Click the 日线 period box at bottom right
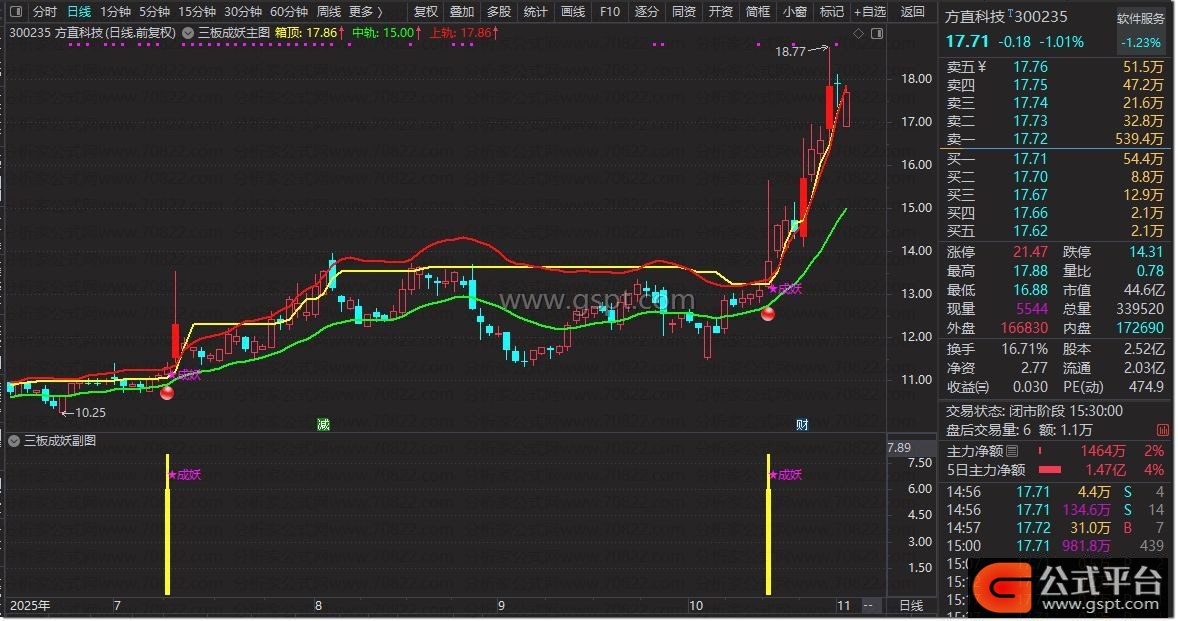Screen dimensions: 1178x621 point(911,606)
